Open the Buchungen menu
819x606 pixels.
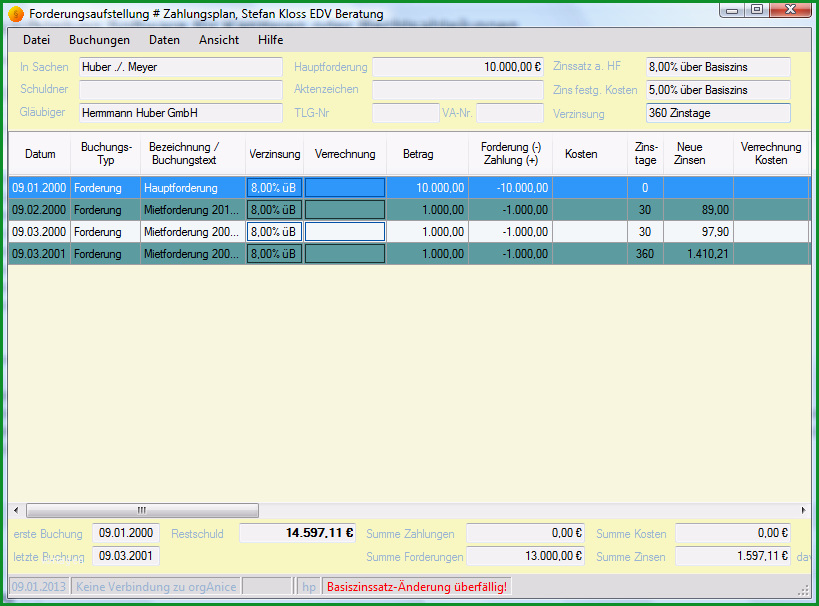coord(99,40)
